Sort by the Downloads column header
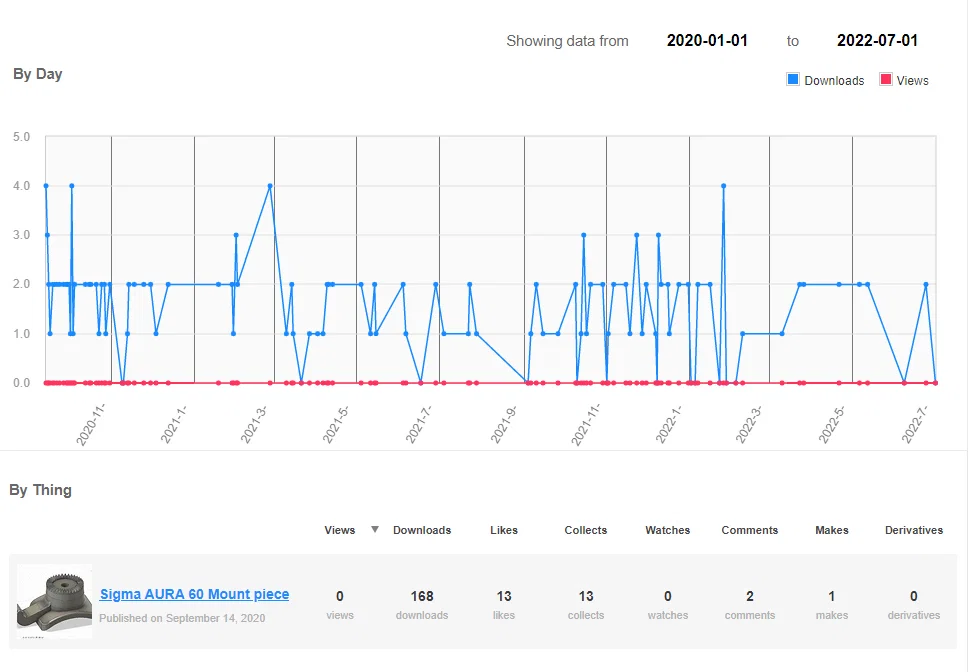The height and width of the screenshot is (672, 968). coord(422,530)
